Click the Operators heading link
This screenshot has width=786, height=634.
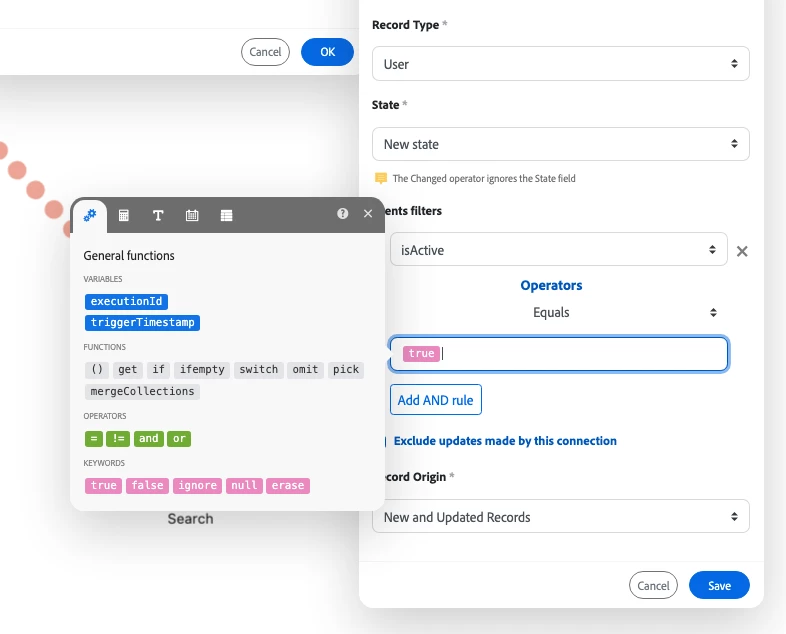click(x=551, y=286)
